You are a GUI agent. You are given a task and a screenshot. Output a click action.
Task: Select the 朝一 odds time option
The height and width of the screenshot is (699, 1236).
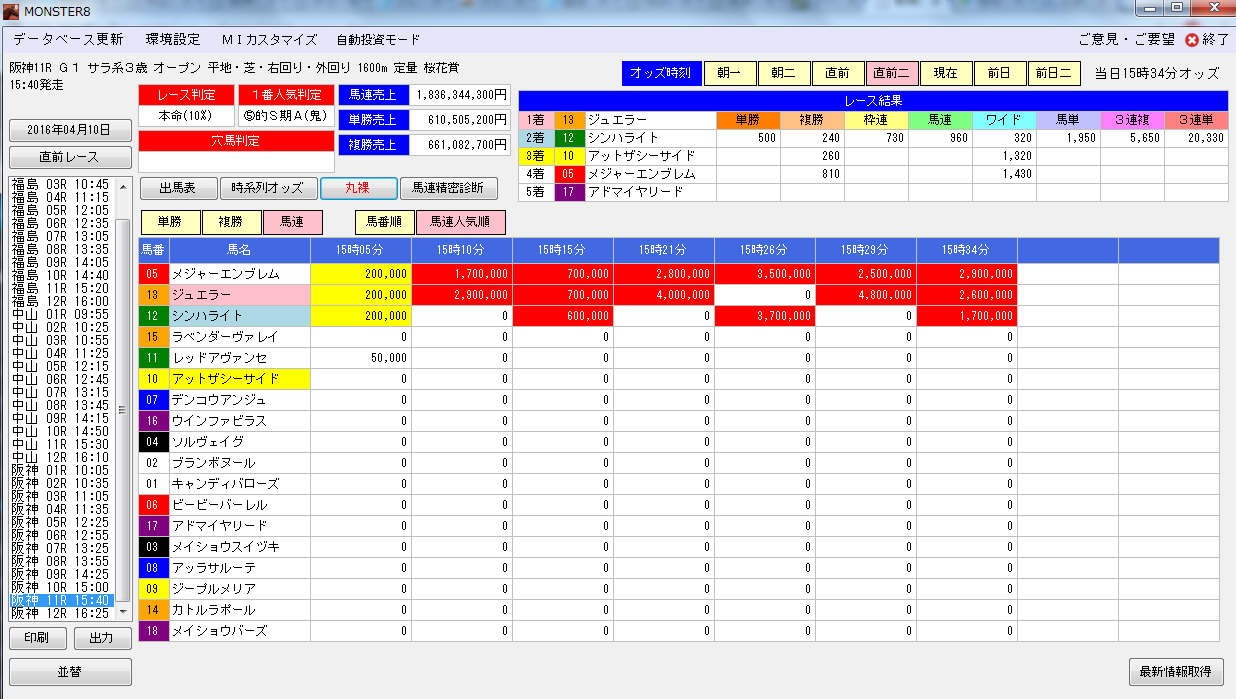coord(730,73)
